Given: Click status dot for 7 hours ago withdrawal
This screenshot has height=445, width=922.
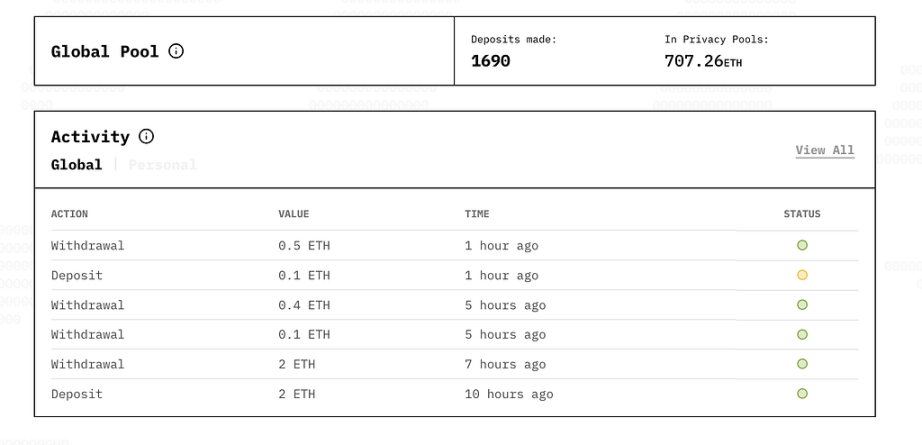Looking at the screenshot, I should coord(802,364).
